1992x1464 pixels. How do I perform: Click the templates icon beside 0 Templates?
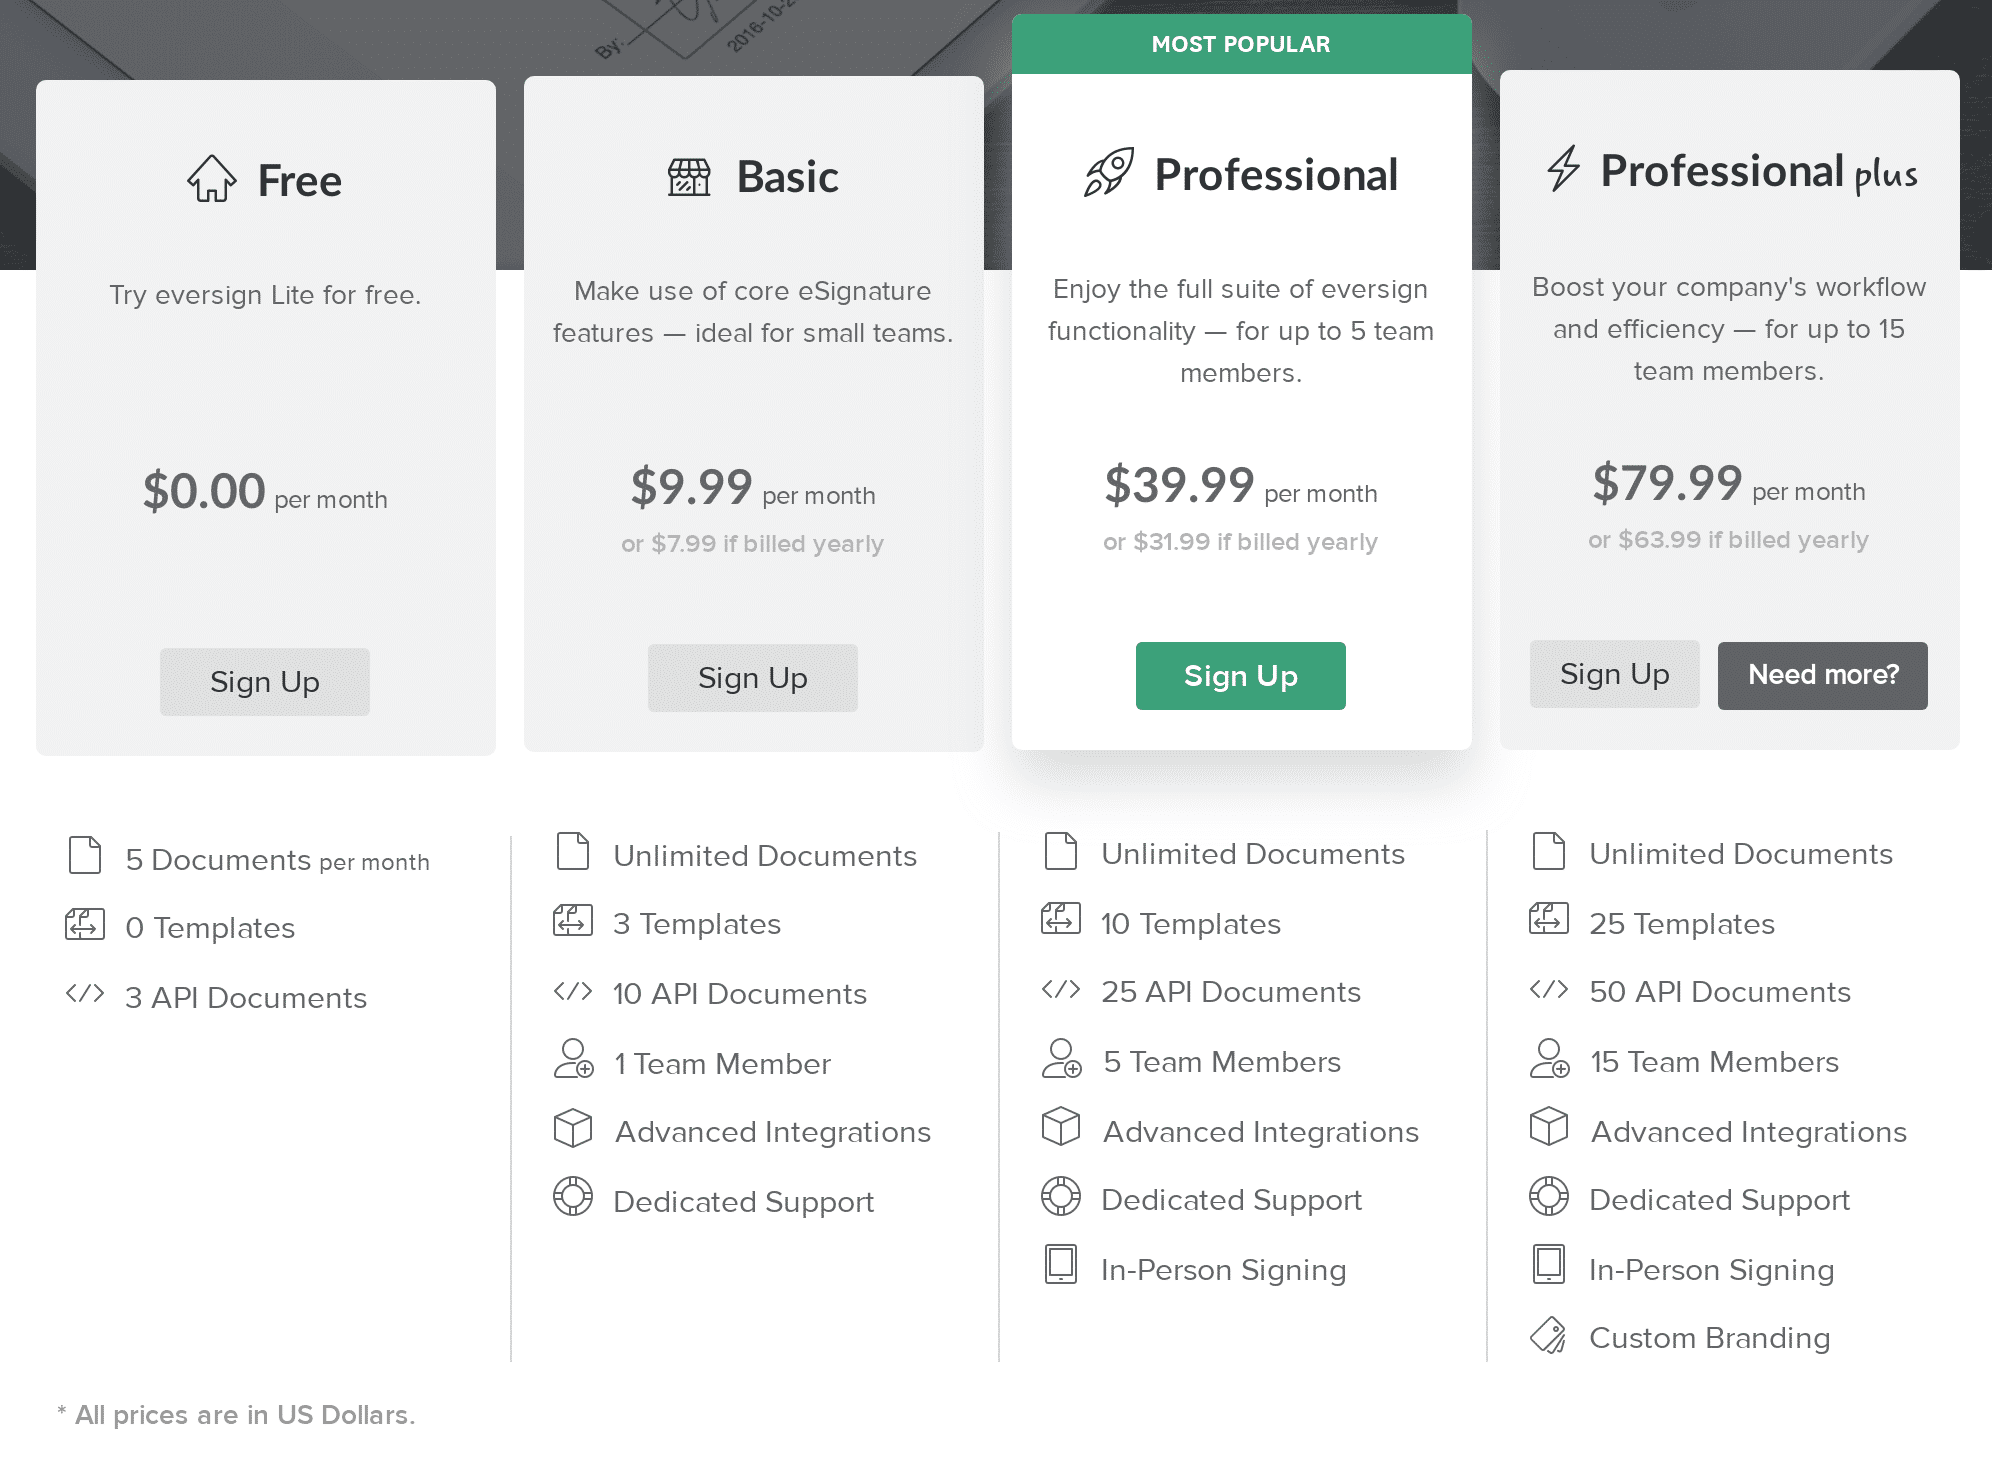point(84,924)
